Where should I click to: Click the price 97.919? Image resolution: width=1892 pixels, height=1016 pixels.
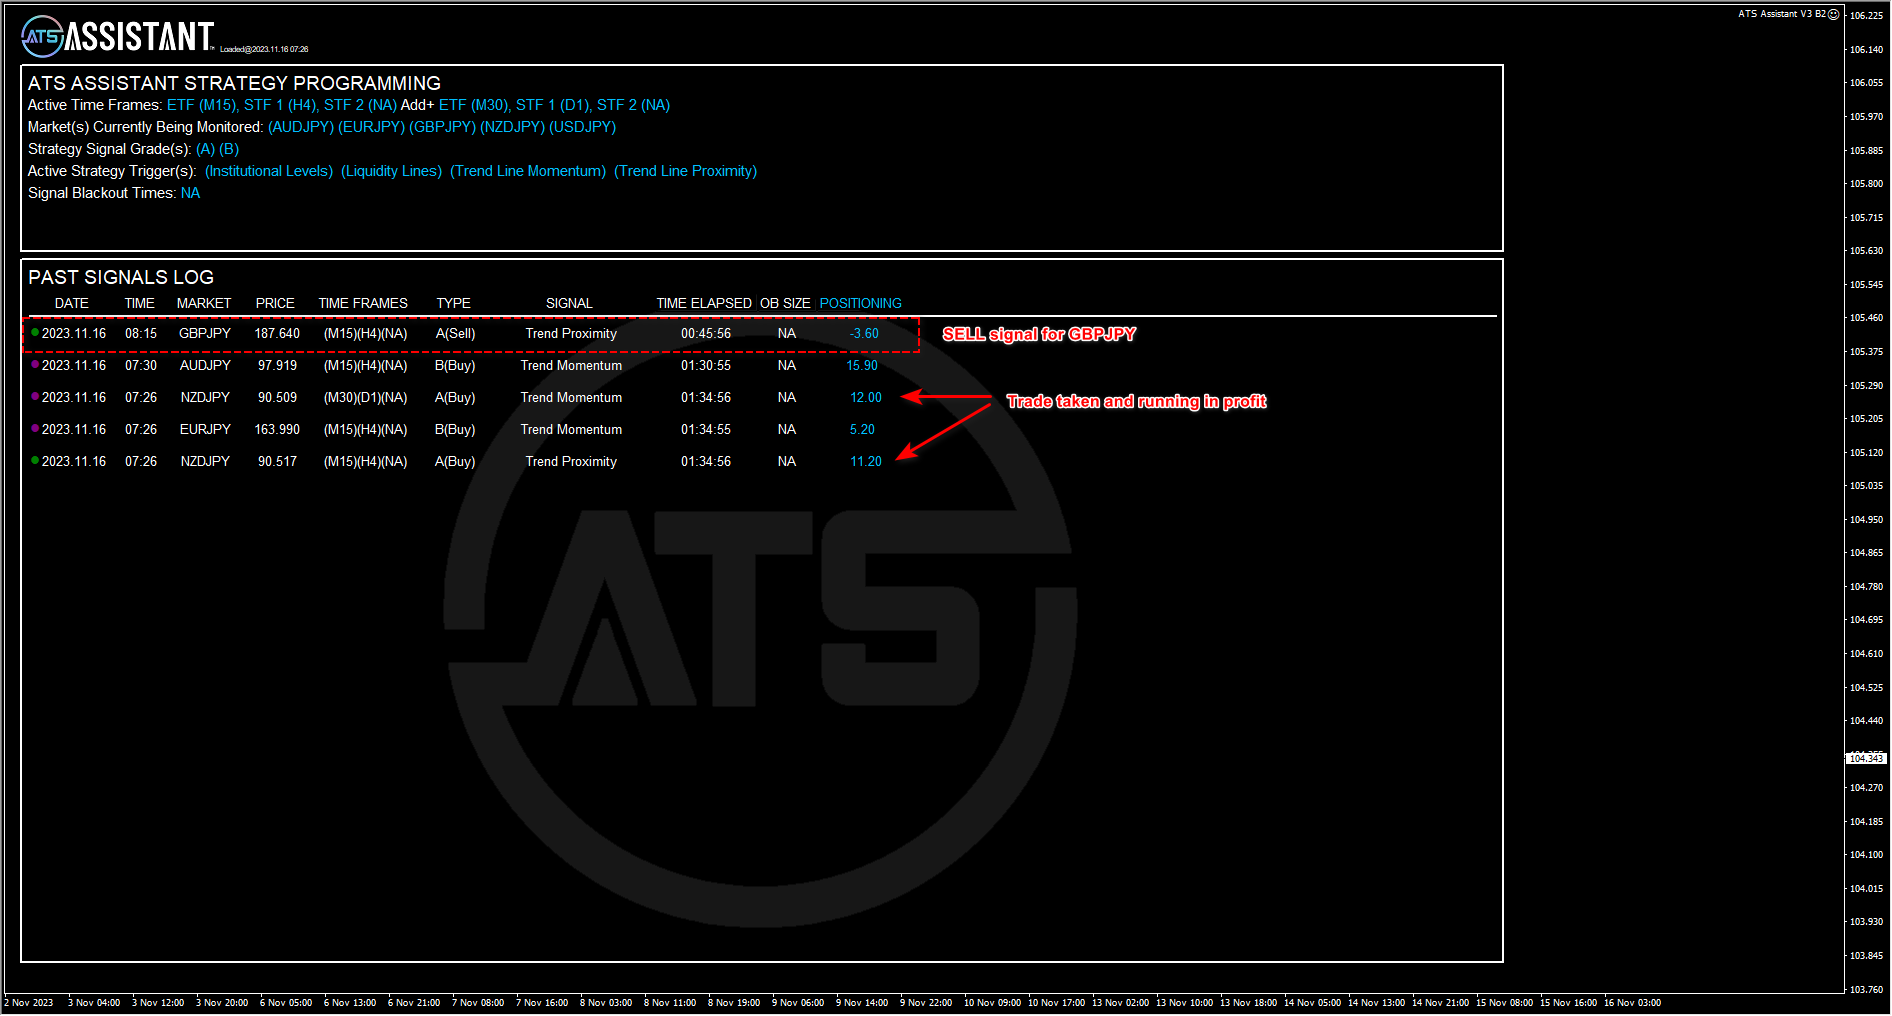pyautogui.click(x=277, y=365)
